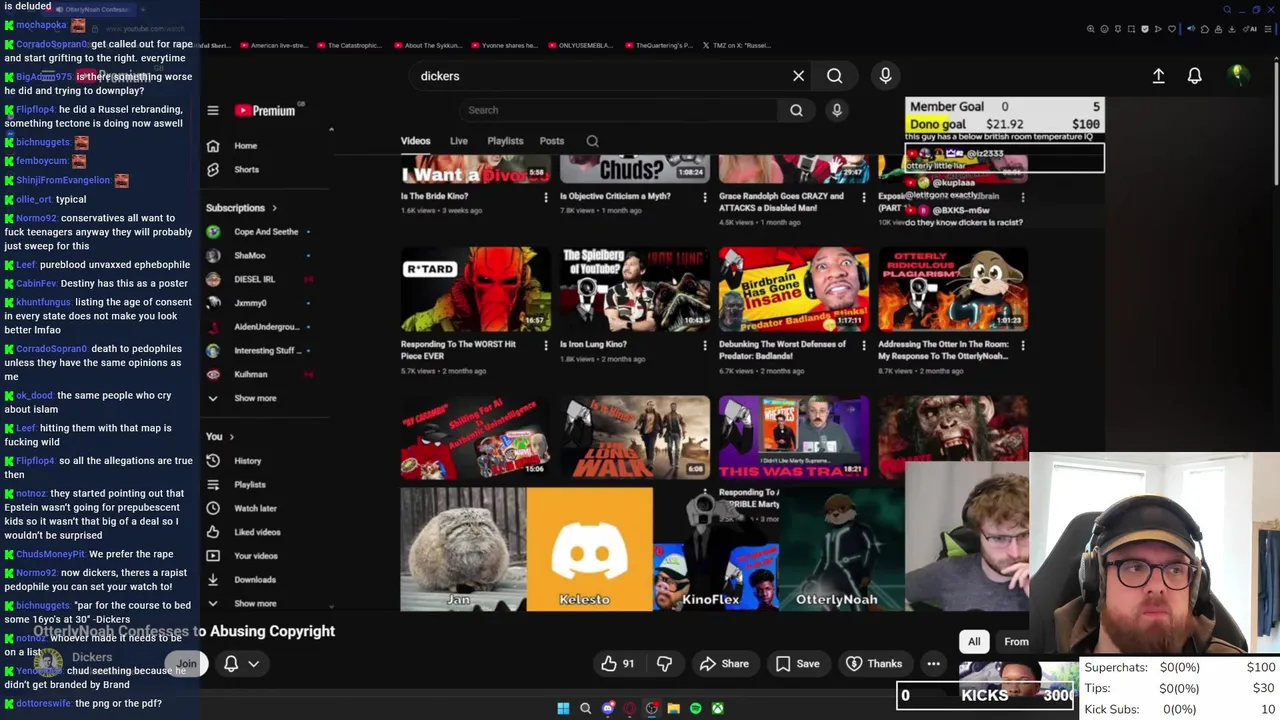Open the Create upload icon
This screenshot has width=1280, height=720.
[1158, 76]
